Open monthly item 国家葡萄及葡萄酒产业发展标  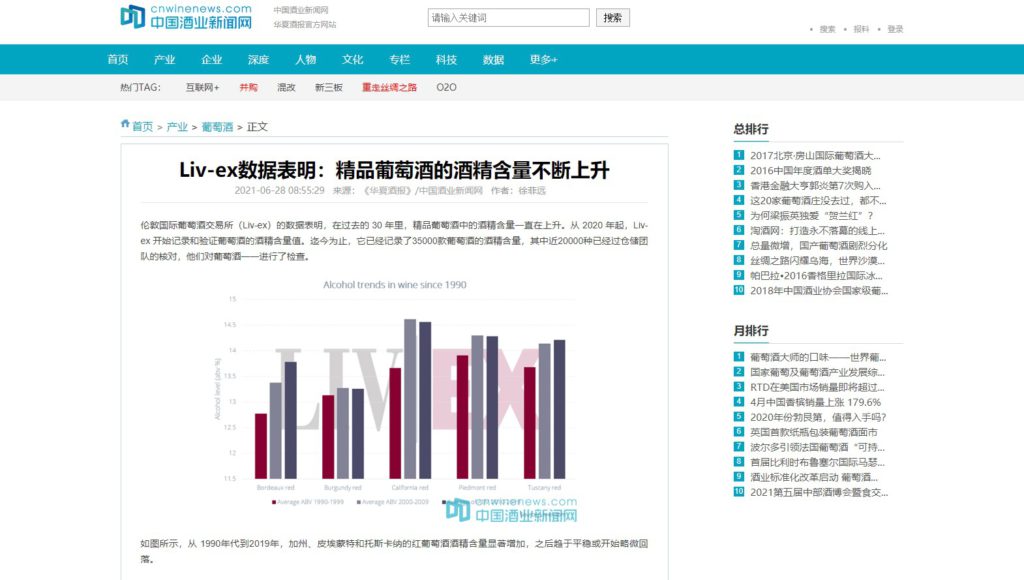click(x=817, y=372)
